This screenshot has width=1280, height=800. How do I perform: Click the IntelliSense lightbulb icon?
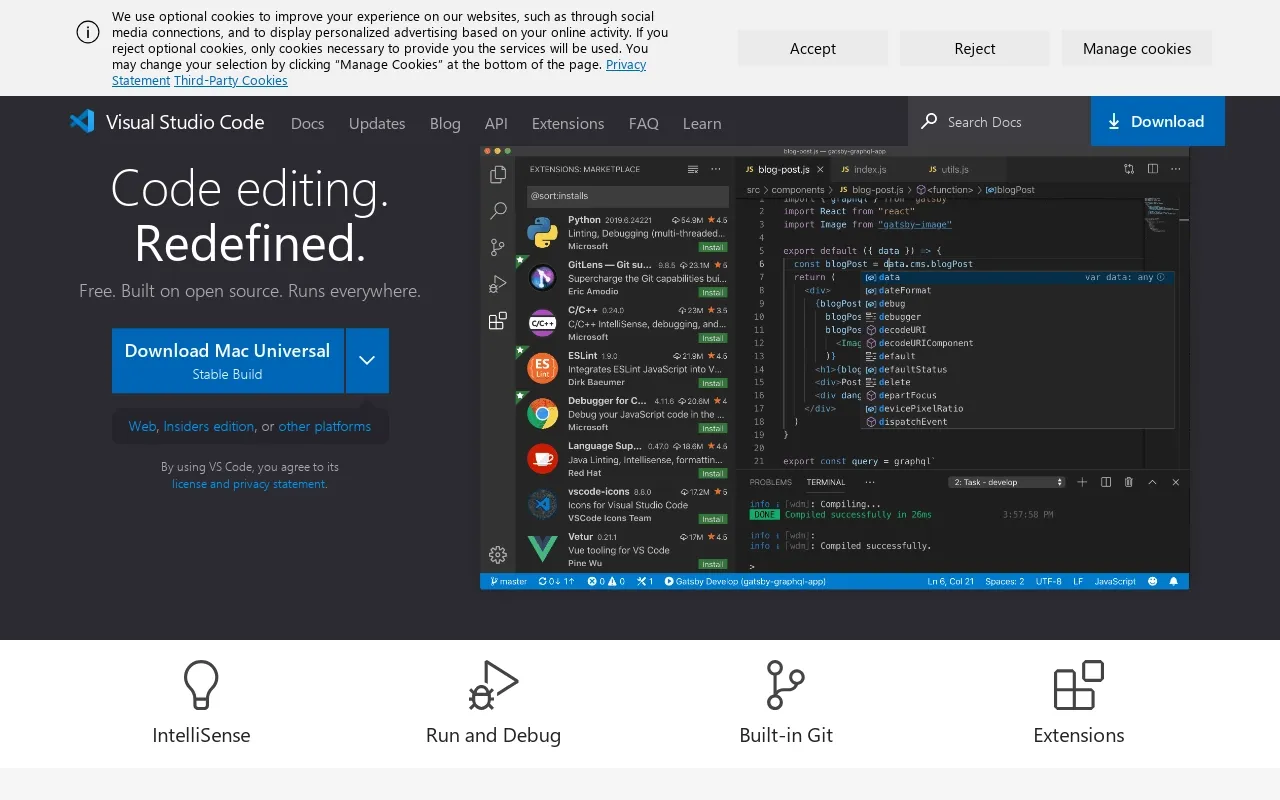201,685
